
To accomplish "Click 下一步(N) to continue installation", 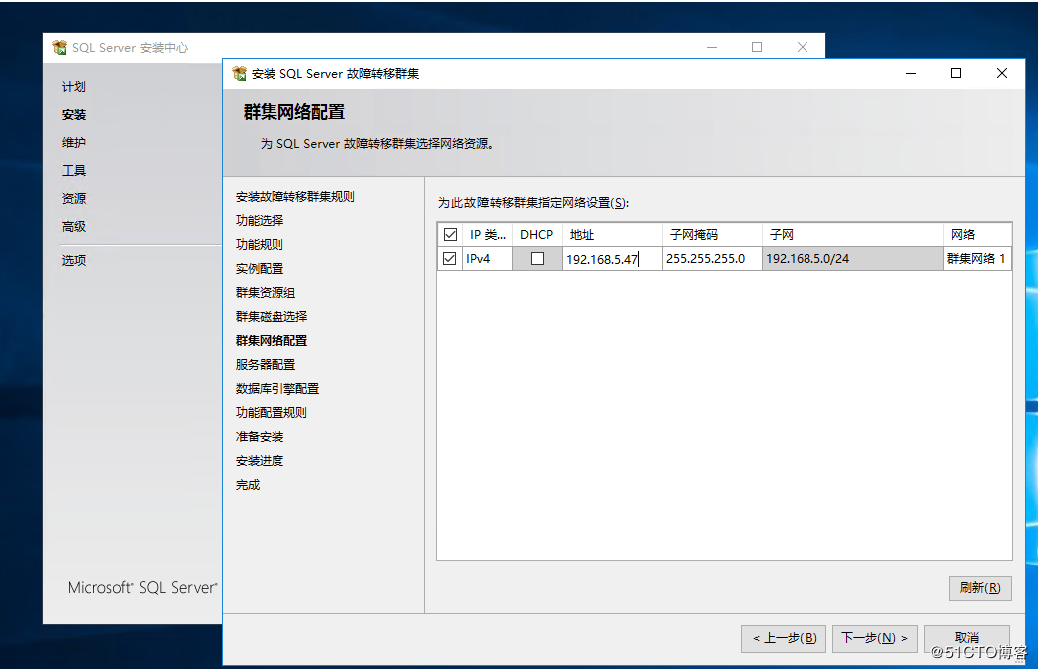I will click(x=874, y=638).
